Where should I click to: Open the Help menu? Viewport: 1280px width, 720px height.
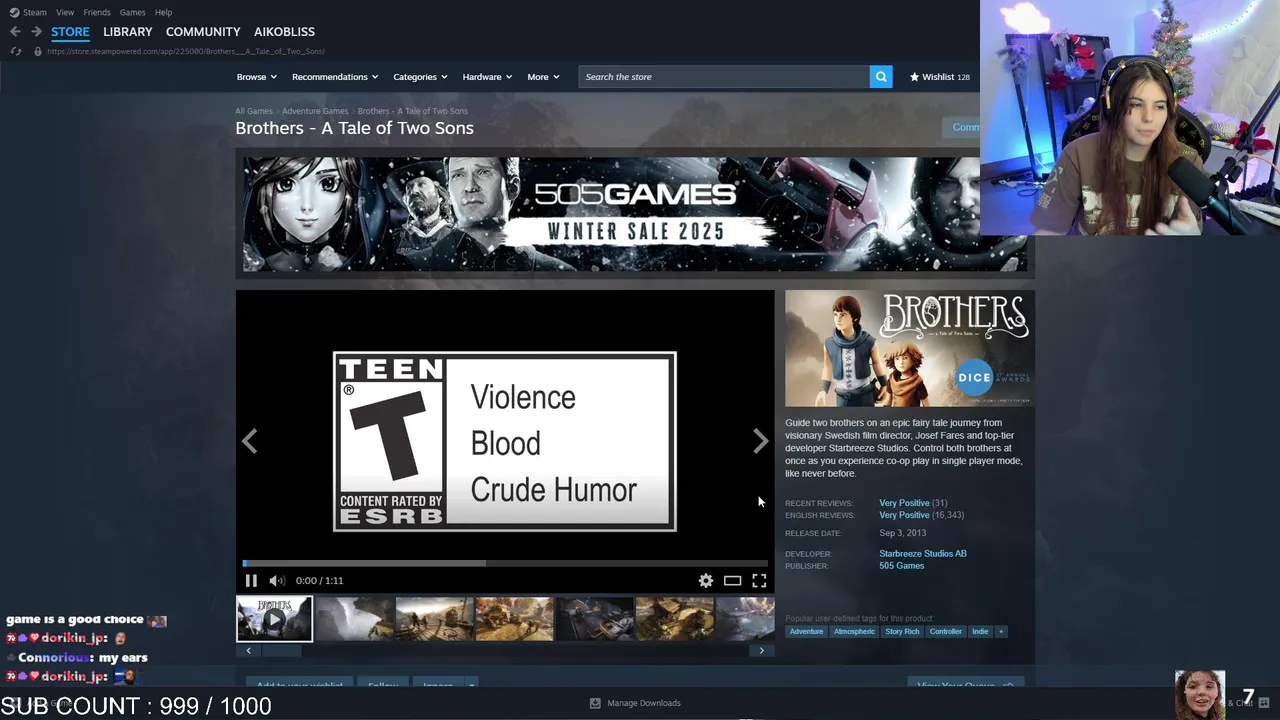click(x=163, y=12)
